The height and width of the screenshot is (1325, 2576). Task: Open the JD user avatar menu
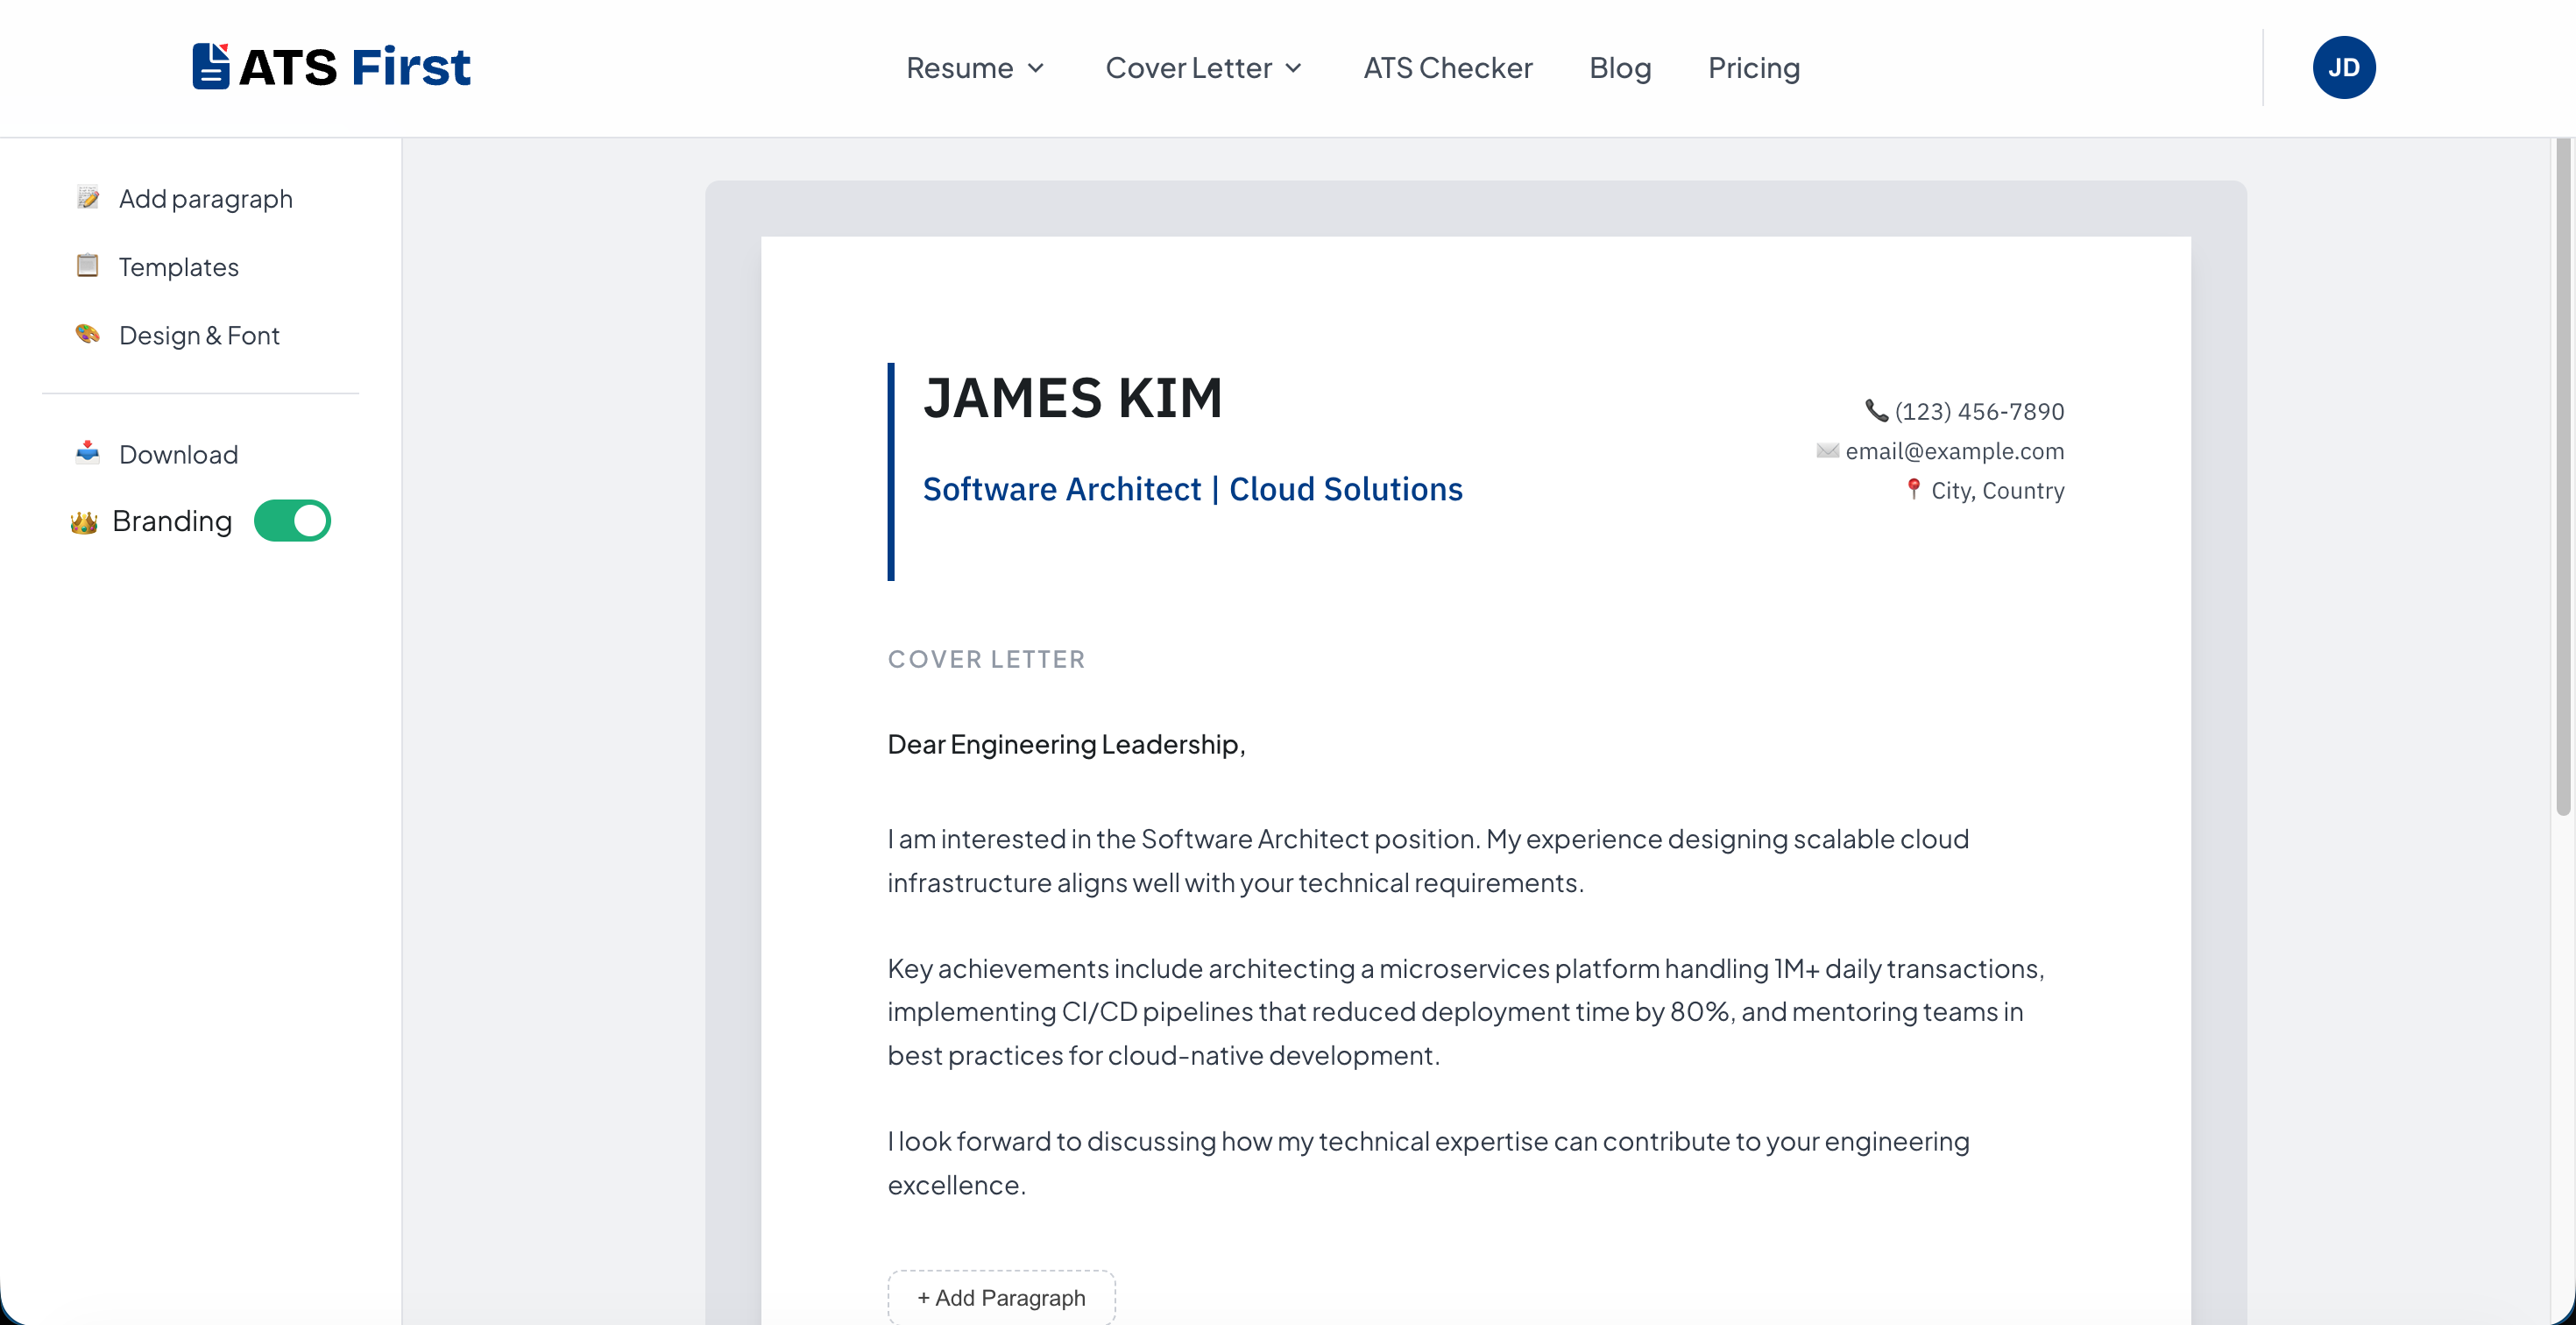pyautogui.click(x=2343, y=68)
